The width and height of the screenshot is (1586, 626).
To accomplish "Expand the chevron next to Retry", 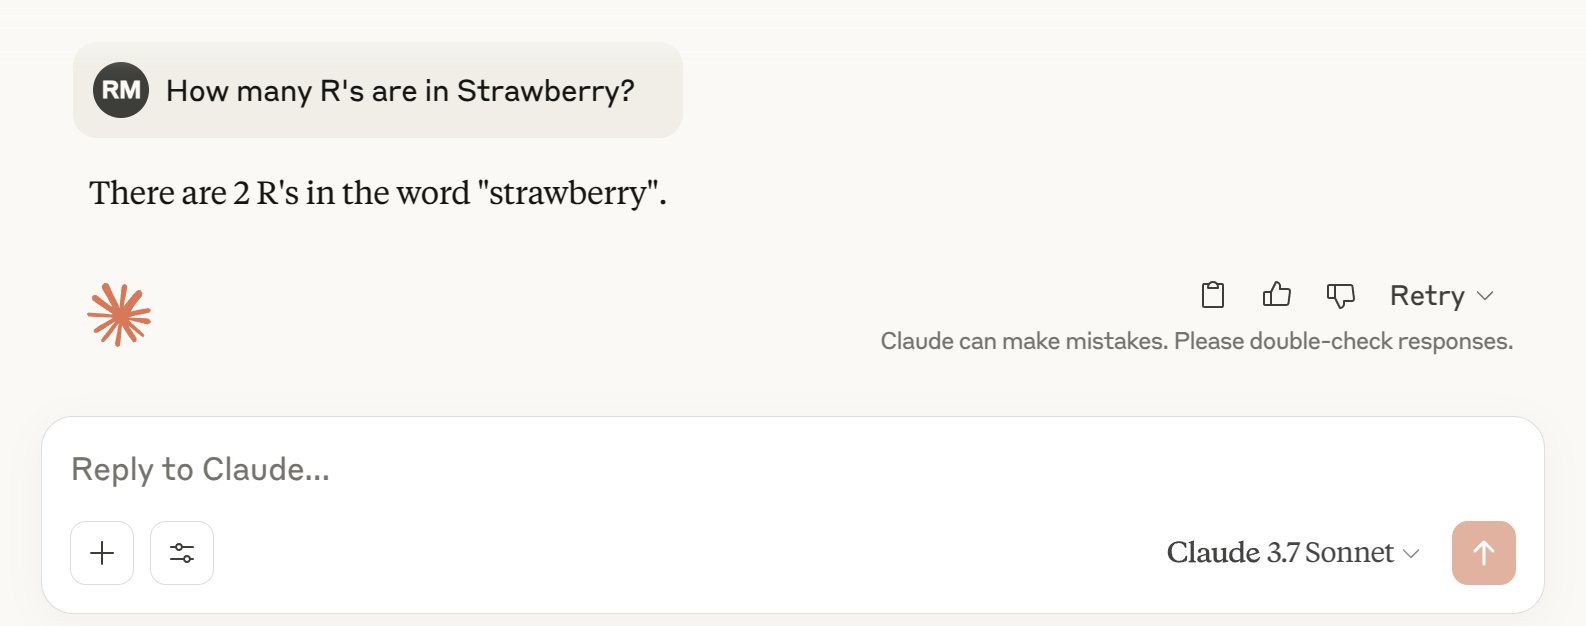I will coord(1486,296).
